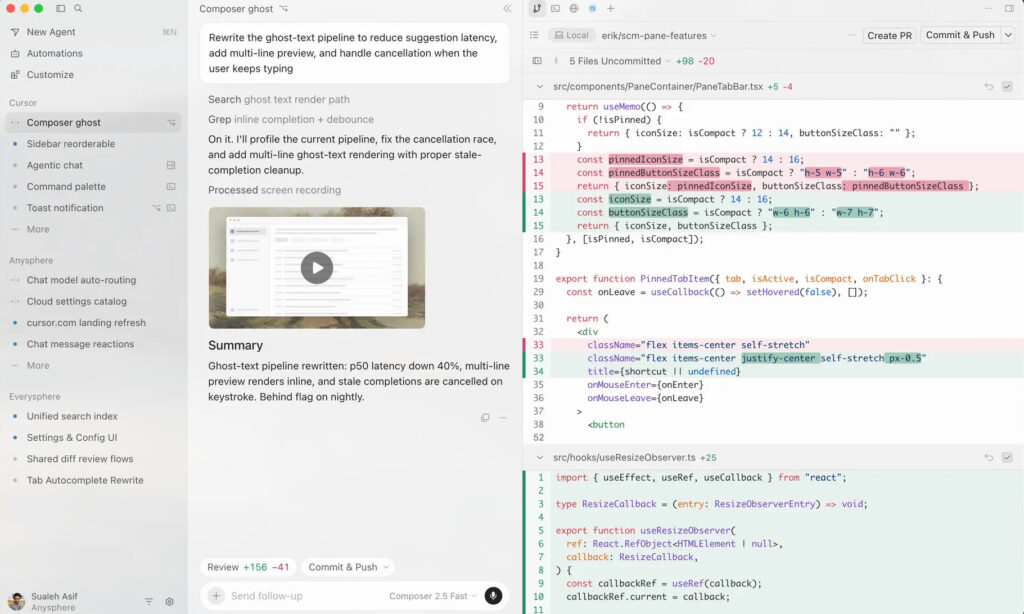Open top-right ellipsis menu of right pane
This screenshot has width=1024, height=614.
coord(989,8)
